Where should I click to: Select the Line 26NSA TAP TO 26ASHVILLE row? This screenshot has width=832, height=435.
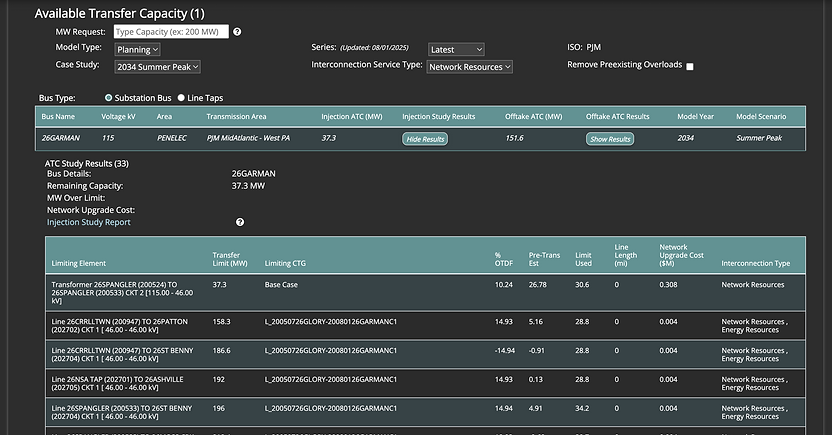(x=425, y=384)
